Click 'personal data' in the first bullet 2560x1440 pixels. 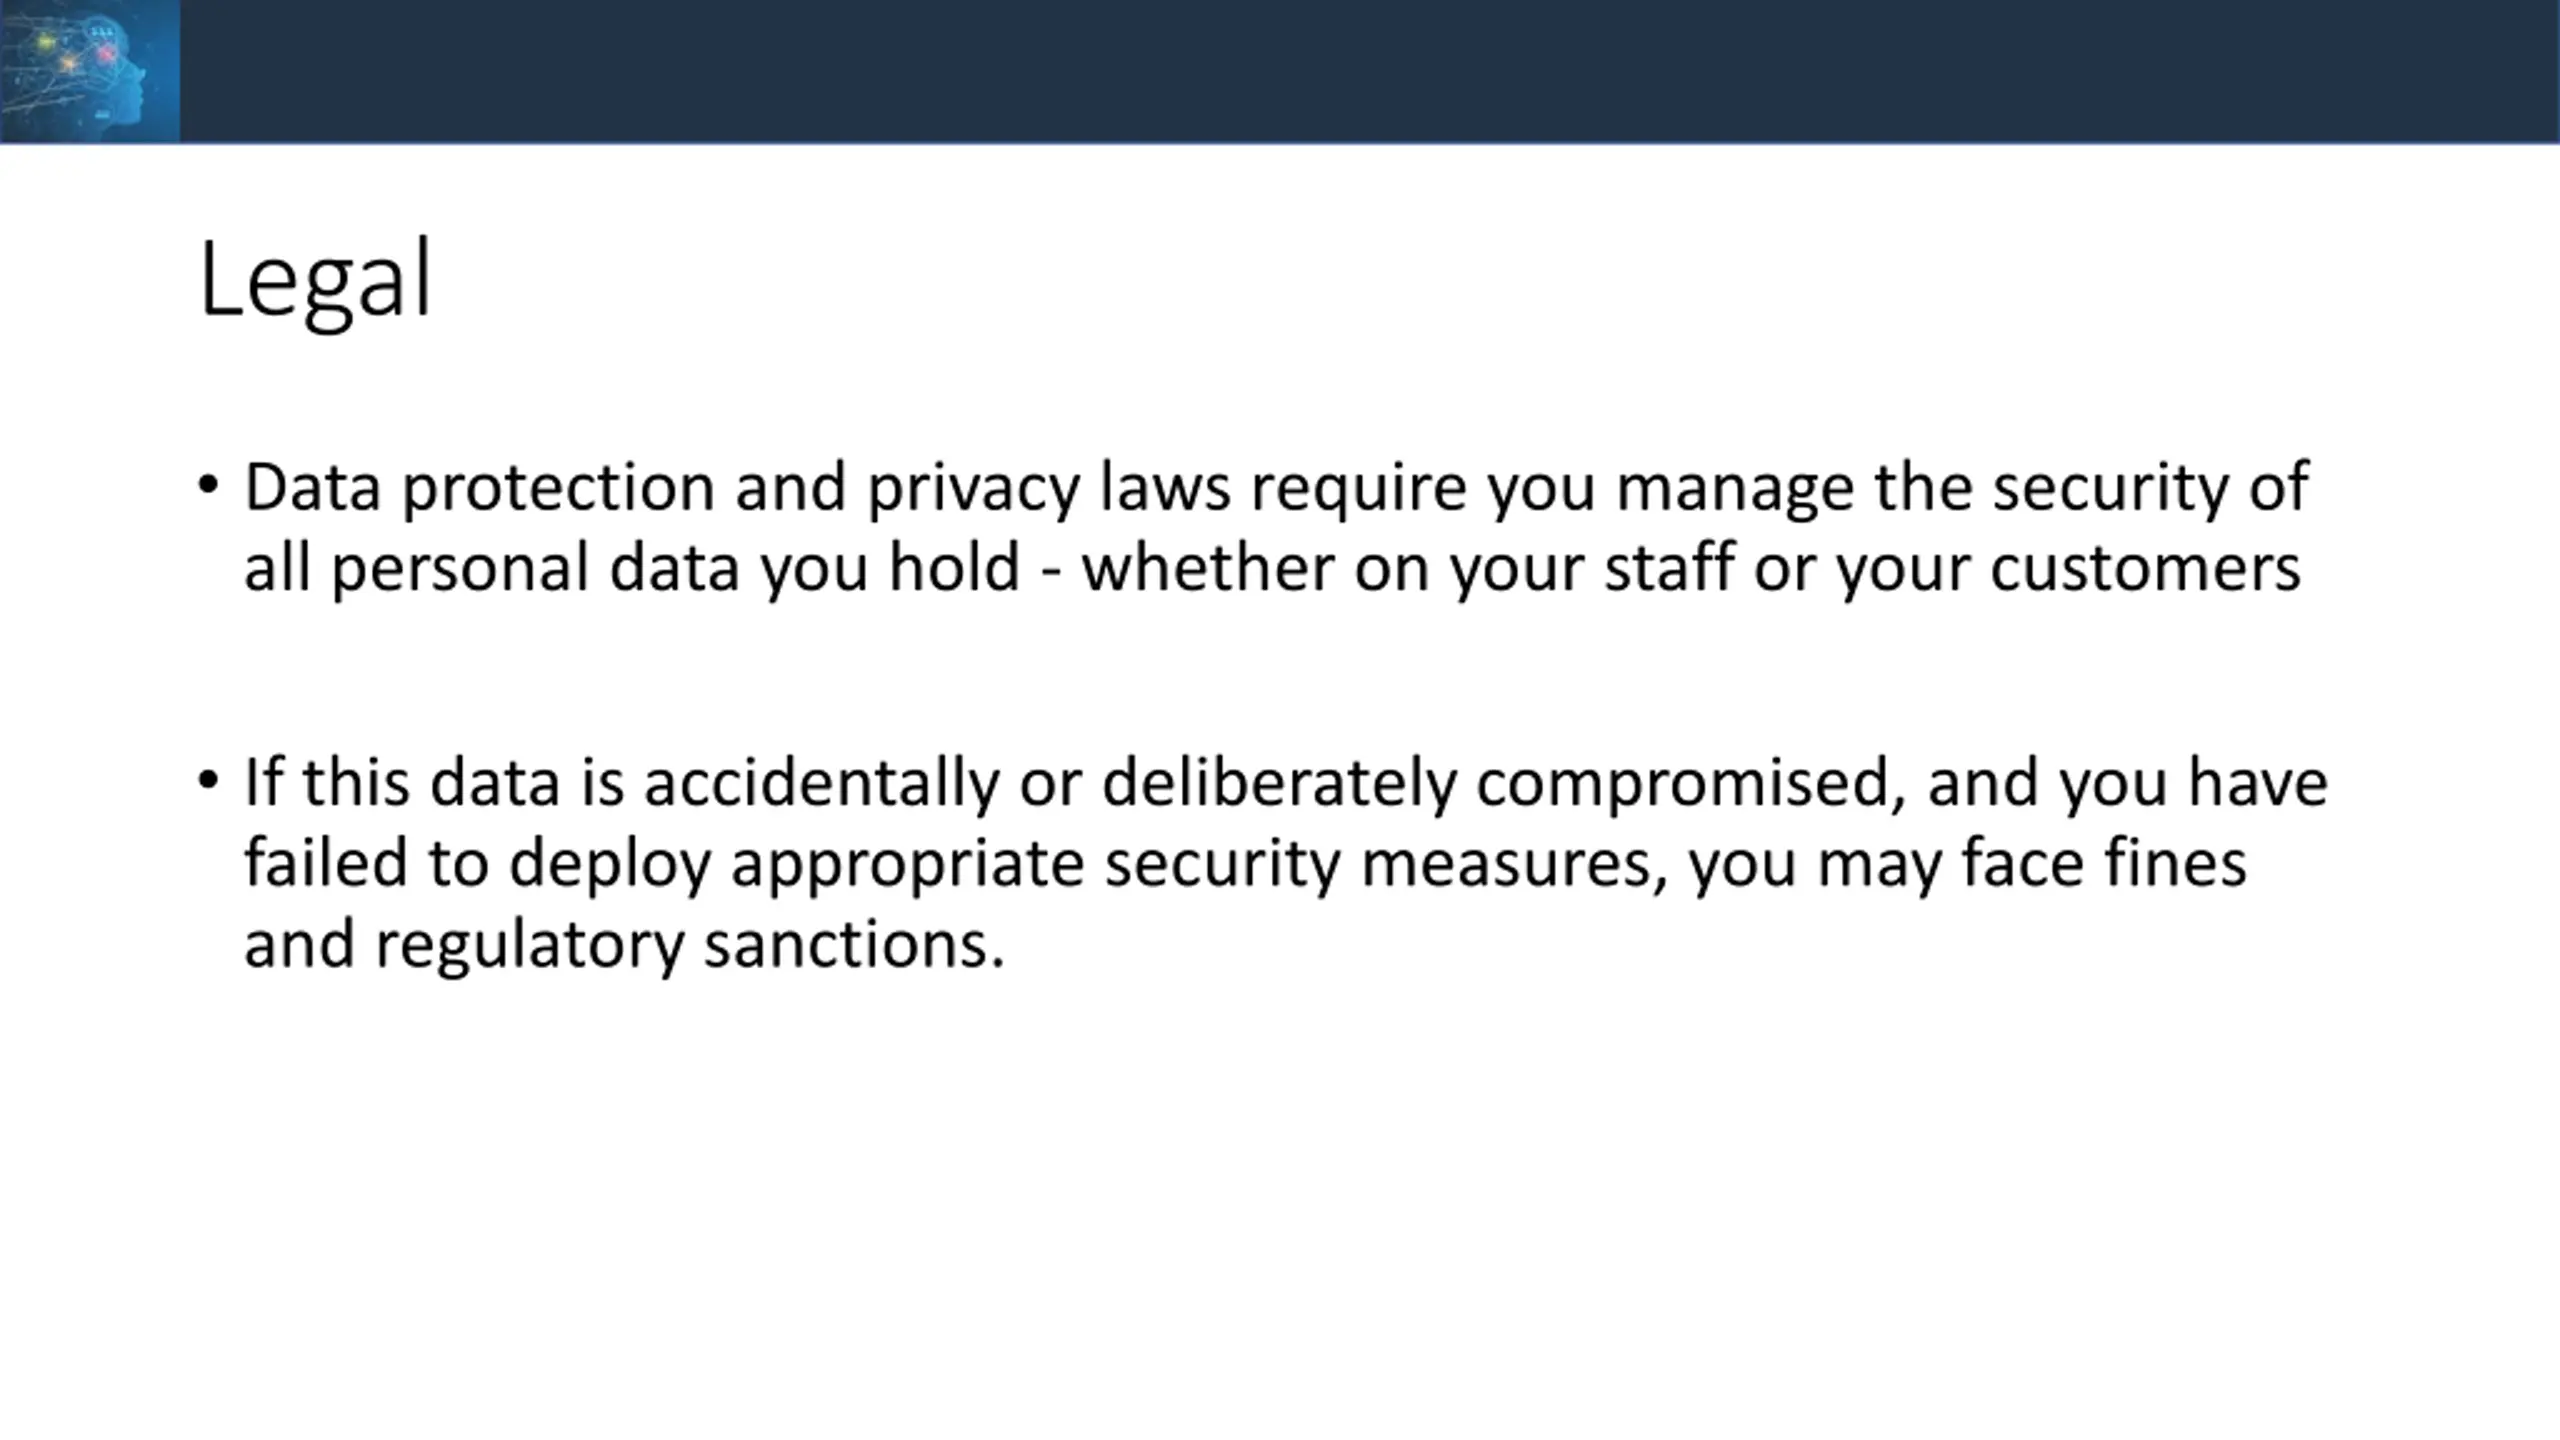coord(534,570)
